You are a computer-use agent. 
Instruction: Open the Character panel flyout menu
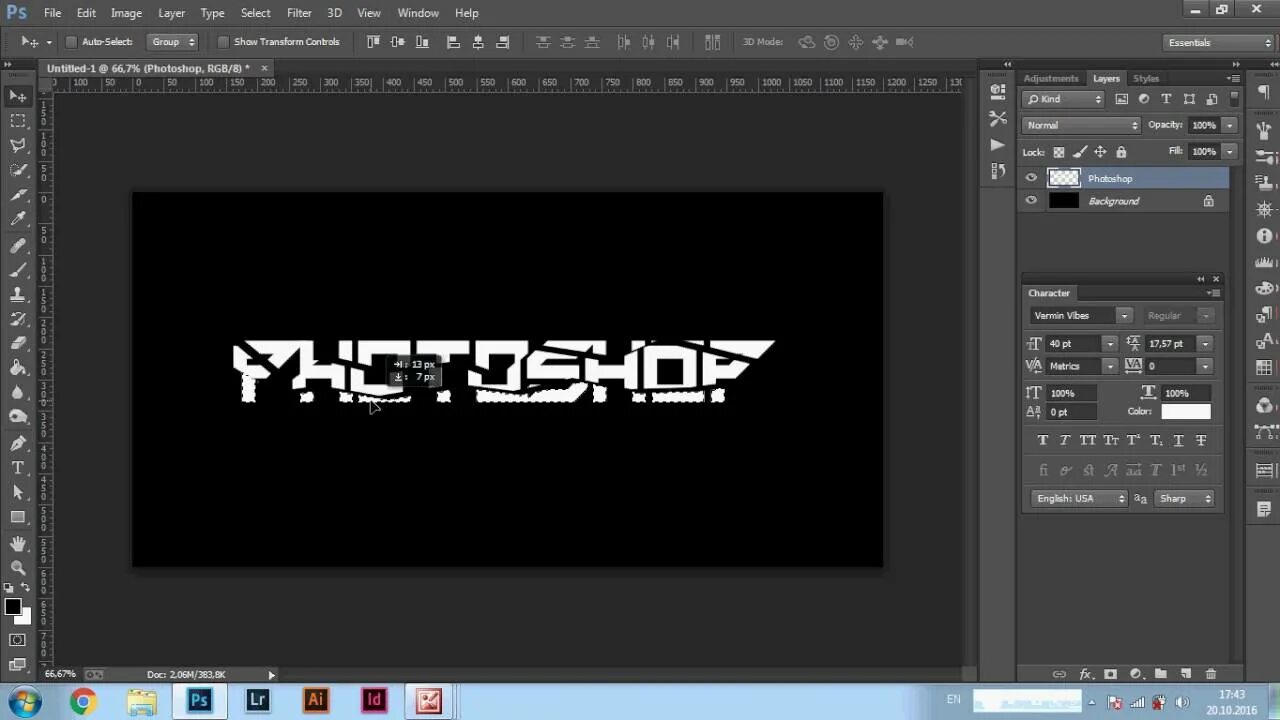(x=1213, y=293)
